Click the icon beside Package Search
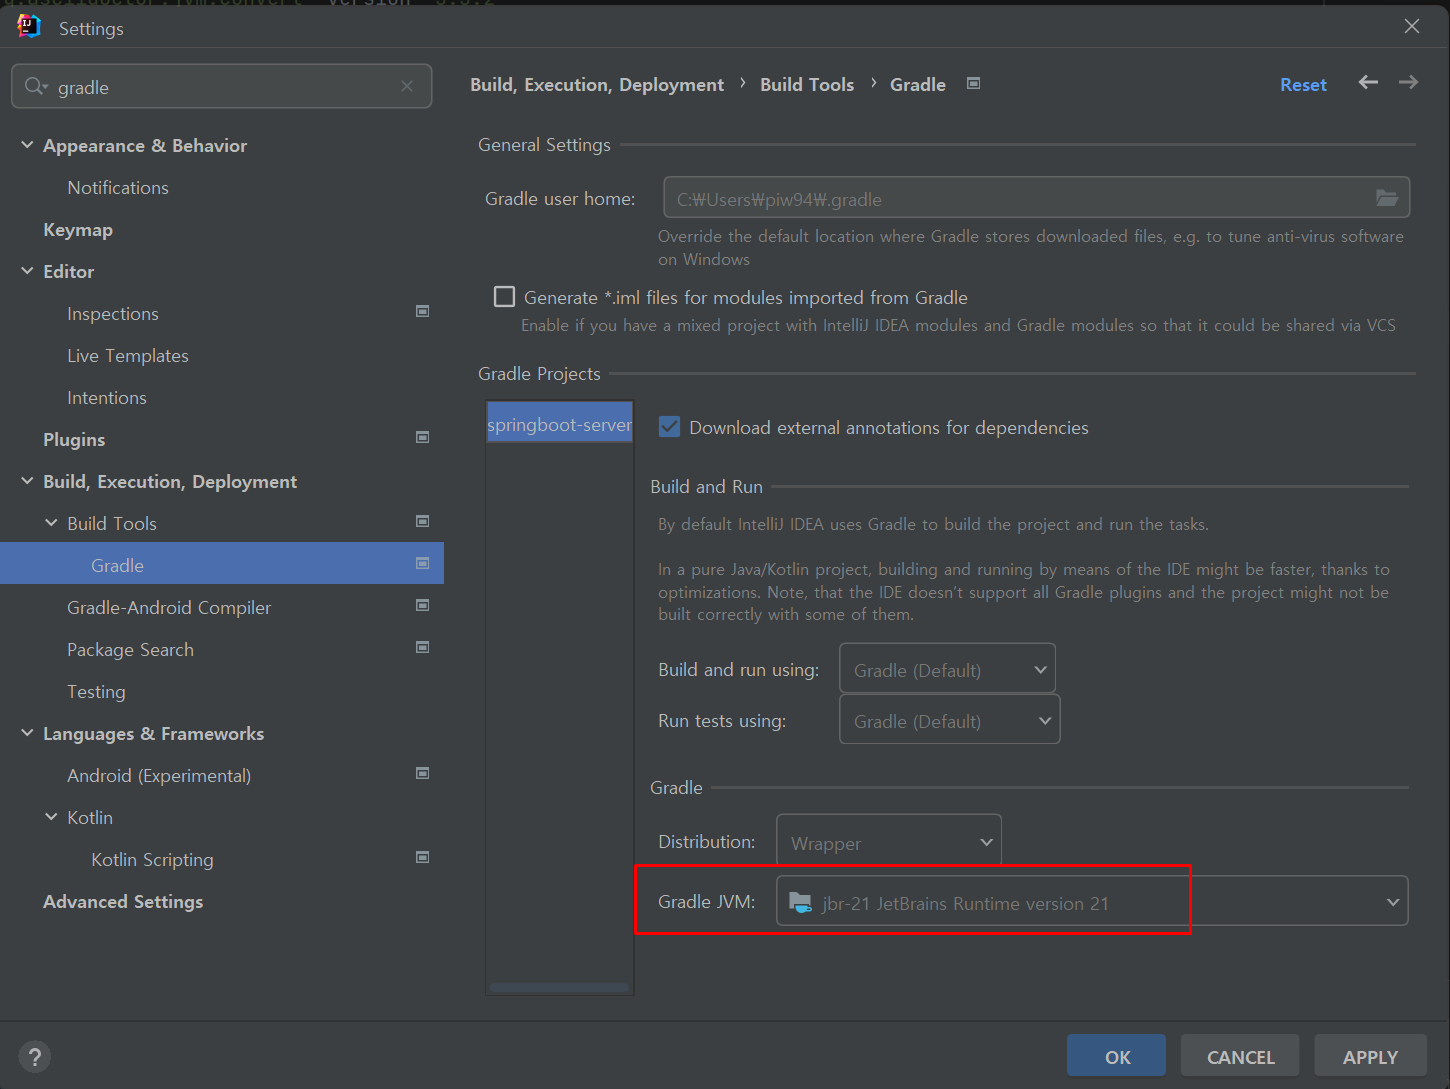Image resolution: width=1450 pixels, height=1089 pixels. click(423, 648)
